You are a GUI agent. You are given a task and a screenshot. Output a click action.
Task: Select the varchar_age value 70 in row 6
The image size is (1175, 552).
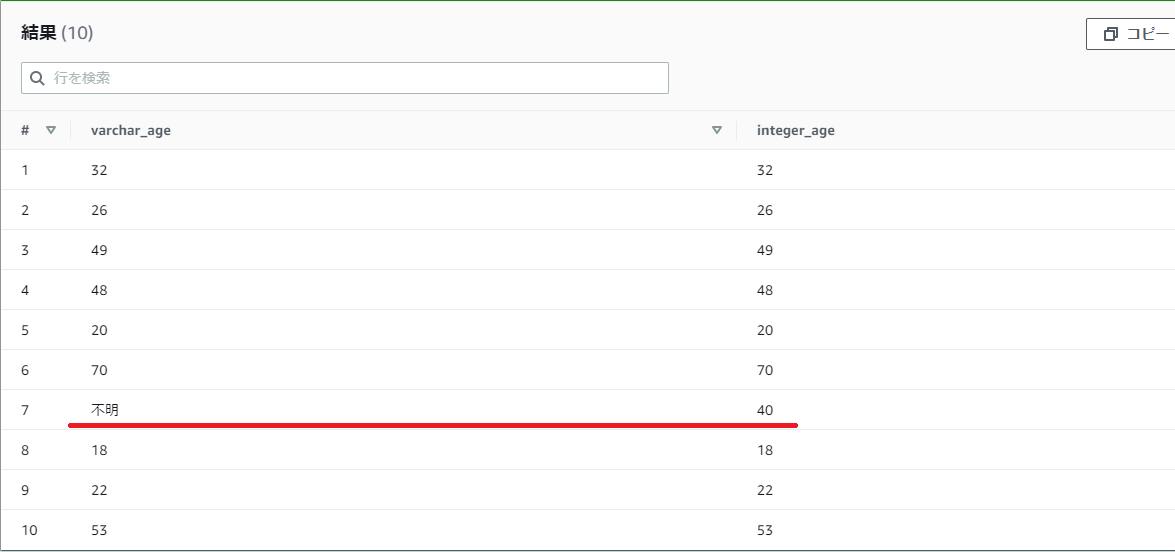[x=99, y=370]
